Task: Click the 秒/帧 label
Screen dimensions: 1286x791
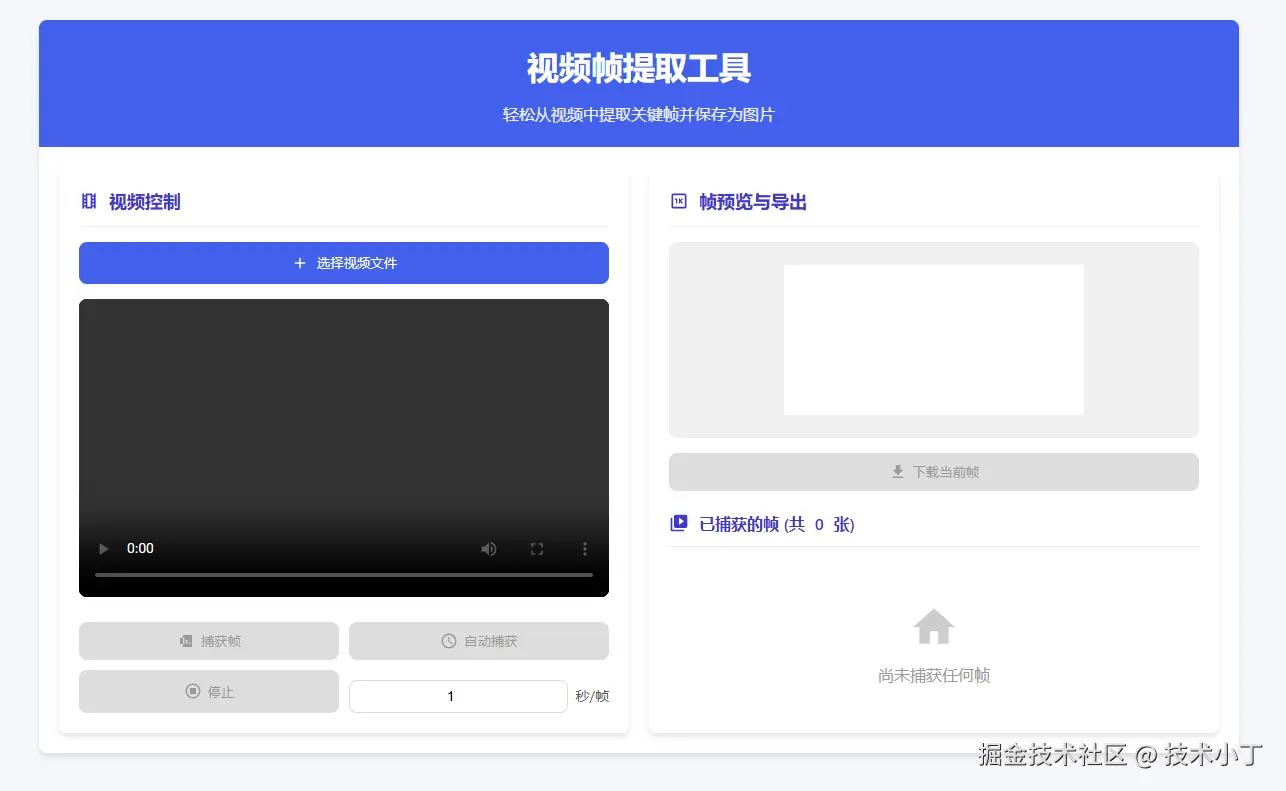Action: (592, 696)
